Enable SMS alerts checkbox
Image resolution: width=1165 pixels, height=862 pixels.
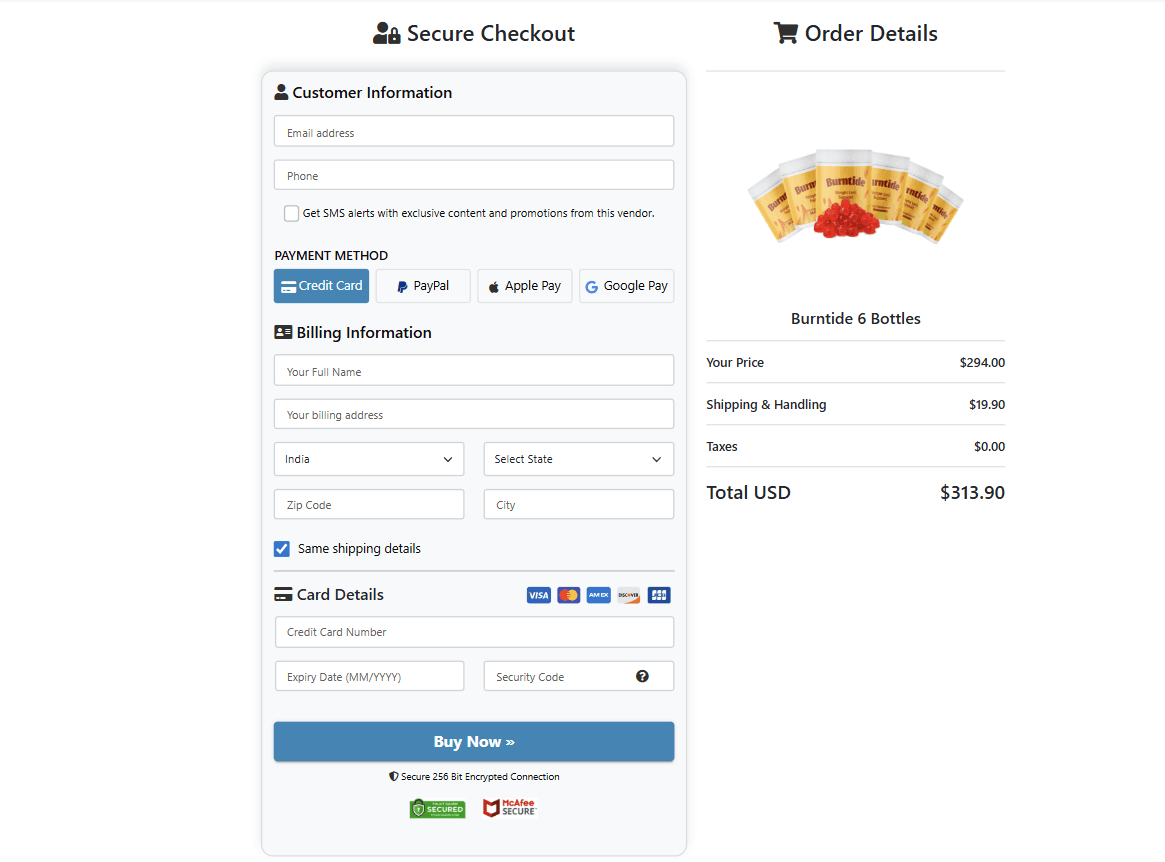pyautogui.click(x=291, y=213)
